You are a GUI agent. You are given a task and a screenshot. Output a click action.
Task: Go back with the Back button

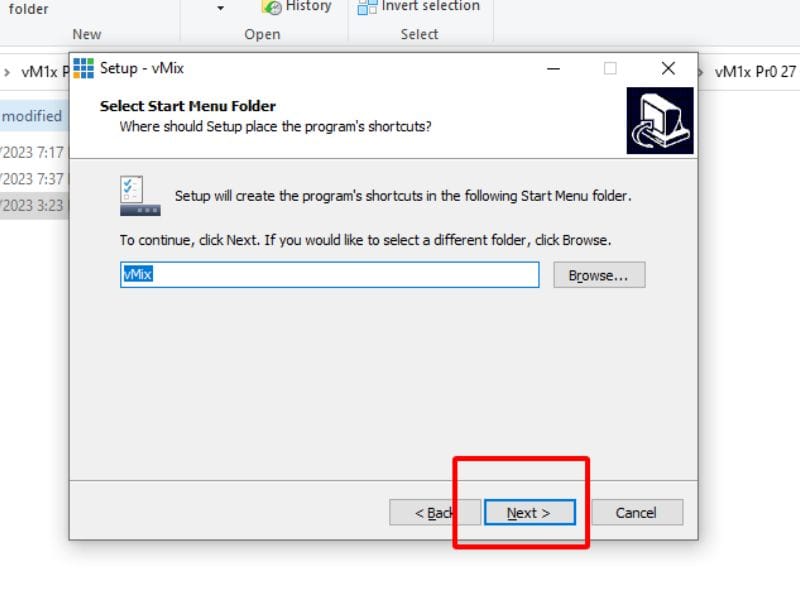[x=435, y=512]
